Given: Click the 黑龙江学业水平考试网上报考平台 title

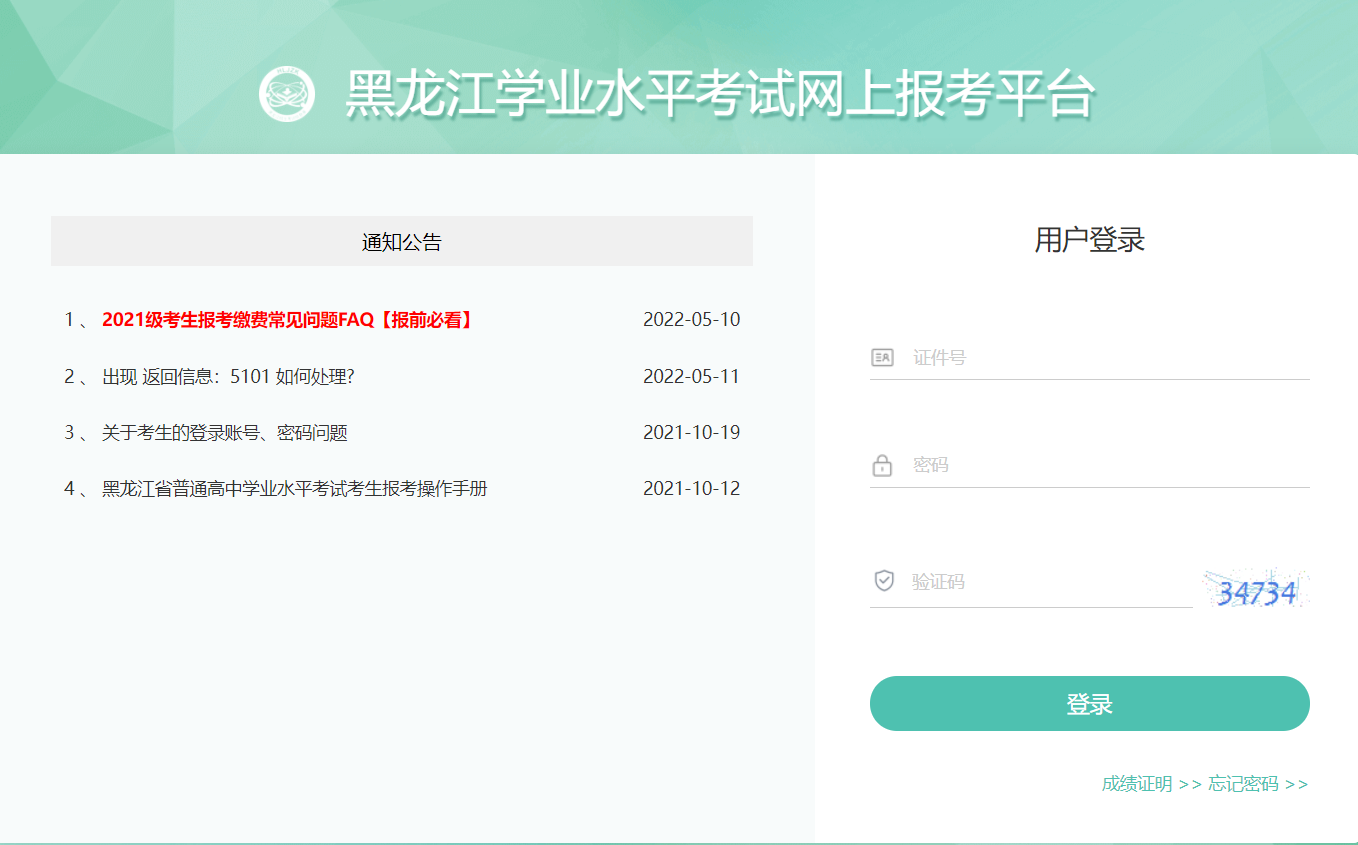Looking at the screenshot, I should pyautogui.click(x=720, y=96).
